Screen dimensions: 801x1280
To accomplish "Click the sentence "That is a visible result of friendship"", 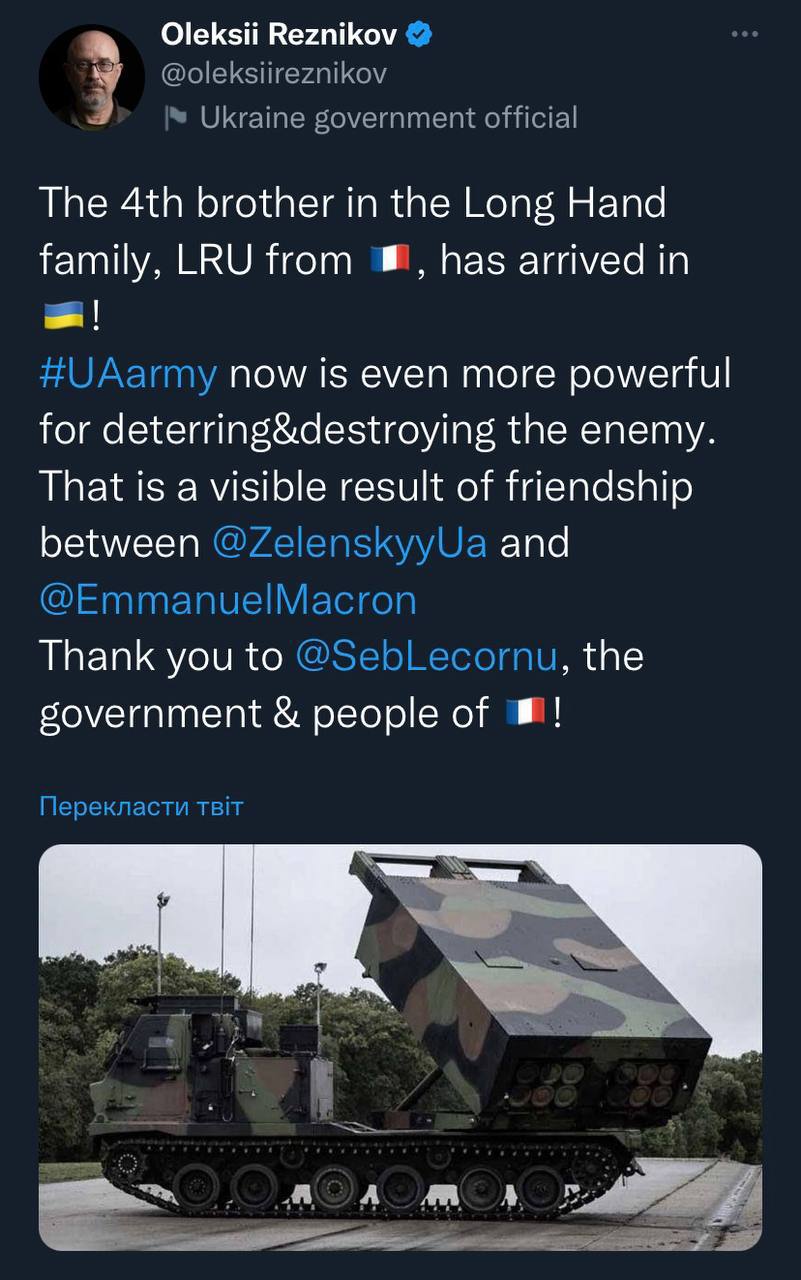I will (365, 487).
